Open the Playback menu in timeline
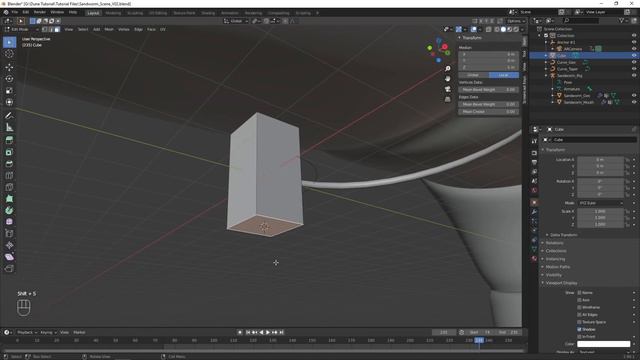Image resolution: width=640 pixels, height=360 pixels. point(27,332)
